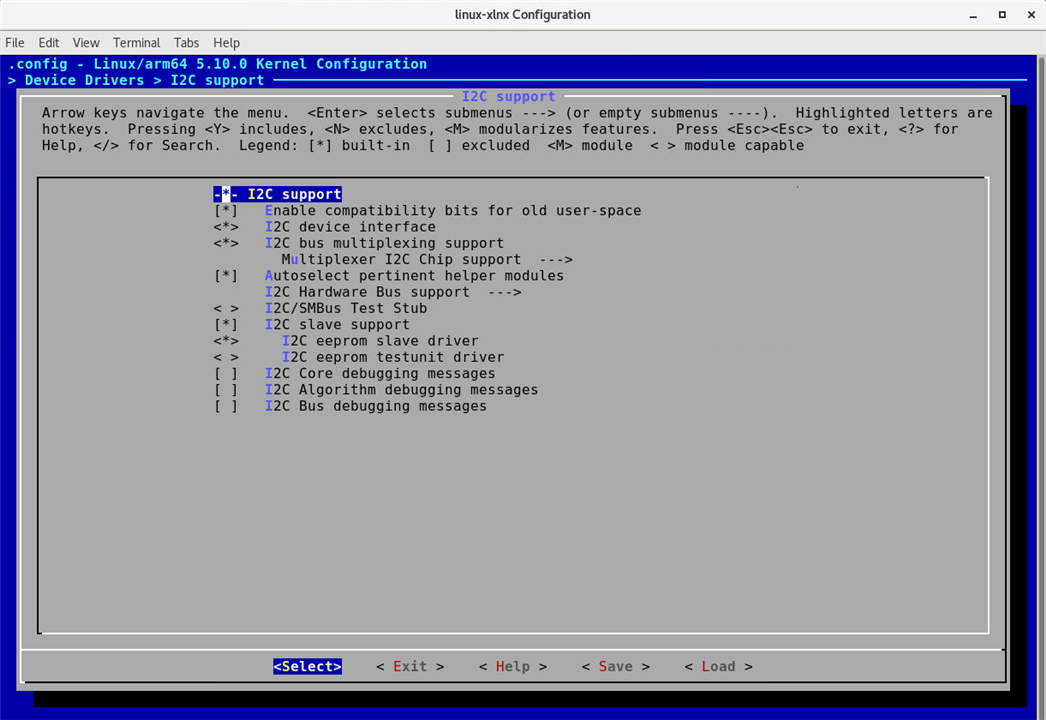Maximize the linux-xlnx Configuration window
The image size is (1046, 720).
pyautogui.click(x=1002, y=15)
